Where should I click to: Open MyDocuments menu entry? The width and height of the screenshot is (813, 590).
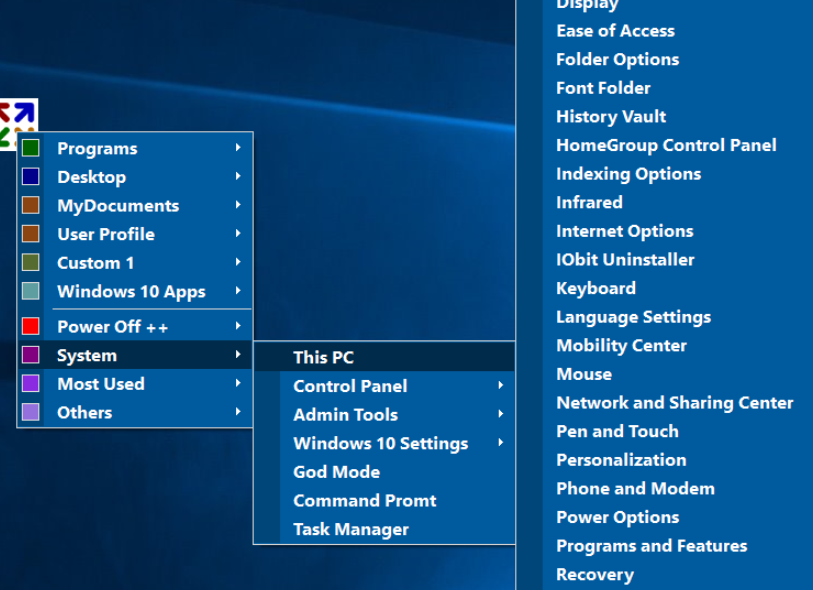[135, 205]
